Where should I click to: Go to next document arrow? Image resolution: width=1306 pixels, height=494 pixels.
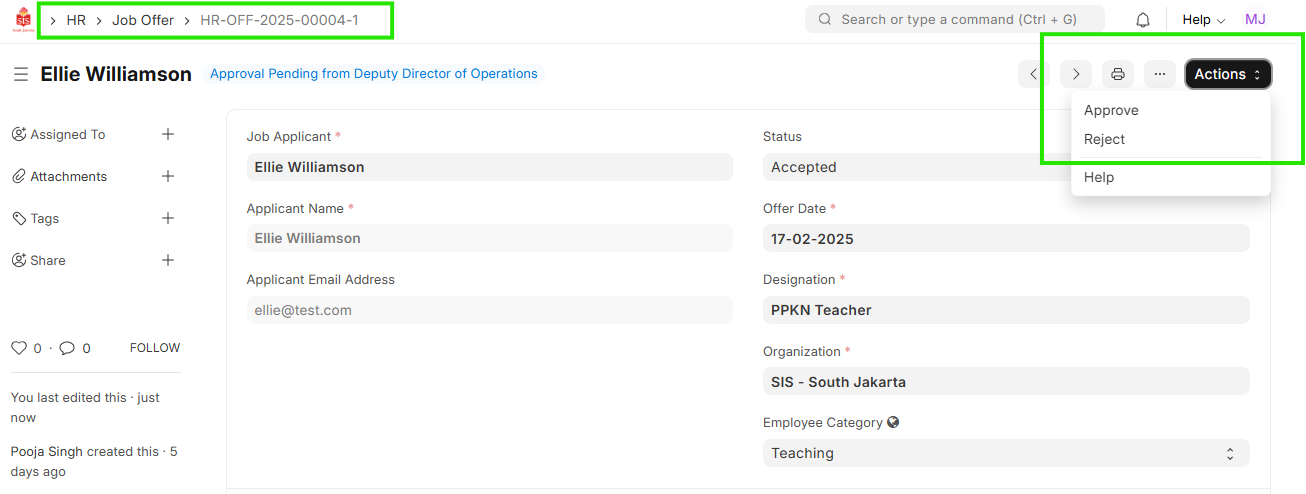point(1076,74)
